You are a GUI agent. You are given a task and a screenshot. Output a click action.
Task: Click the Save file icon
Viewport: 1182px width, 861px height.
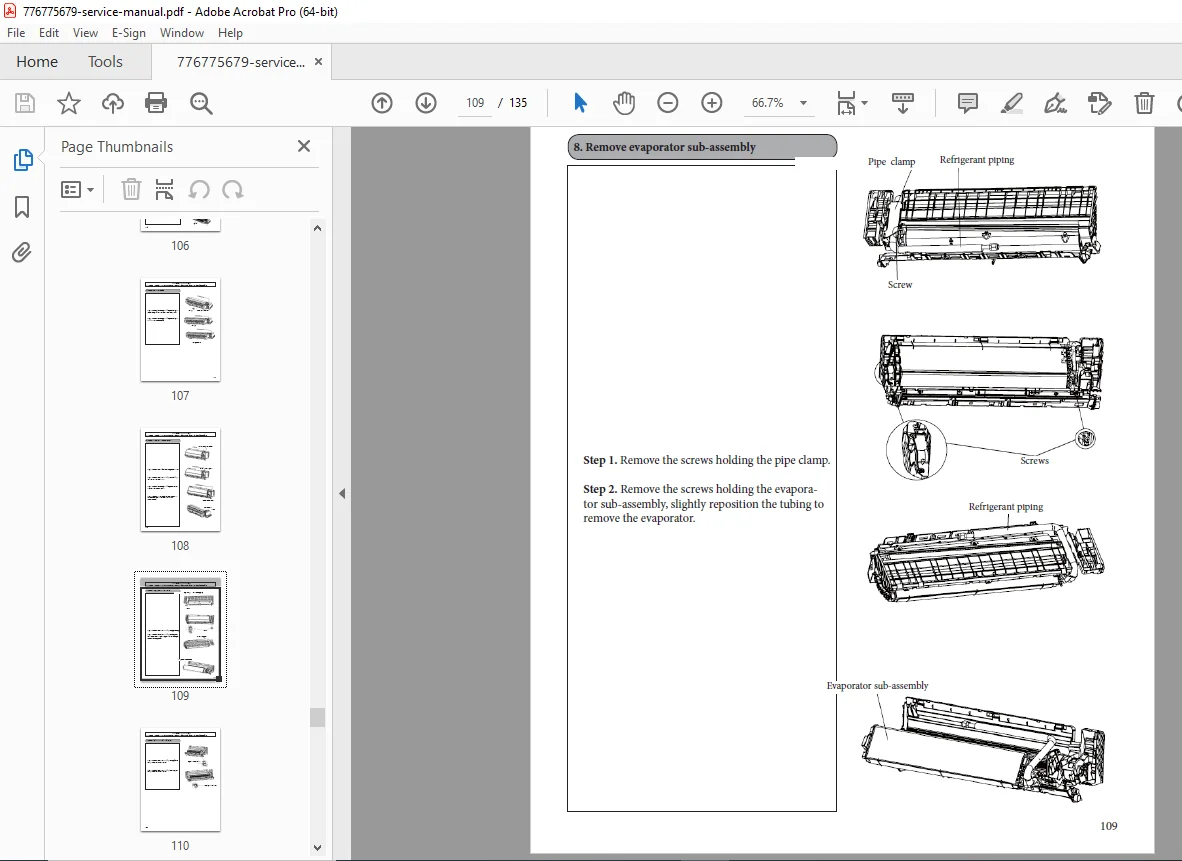tap(25, 103)
